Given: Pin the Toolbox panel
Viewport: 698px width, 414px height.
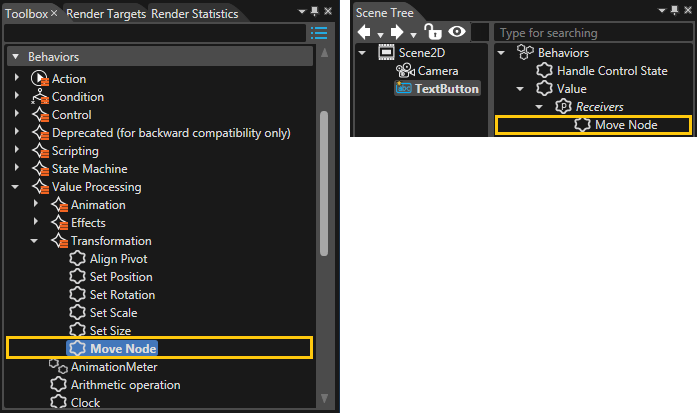Looking at the screenshot, I should click(x=315, y=11).
